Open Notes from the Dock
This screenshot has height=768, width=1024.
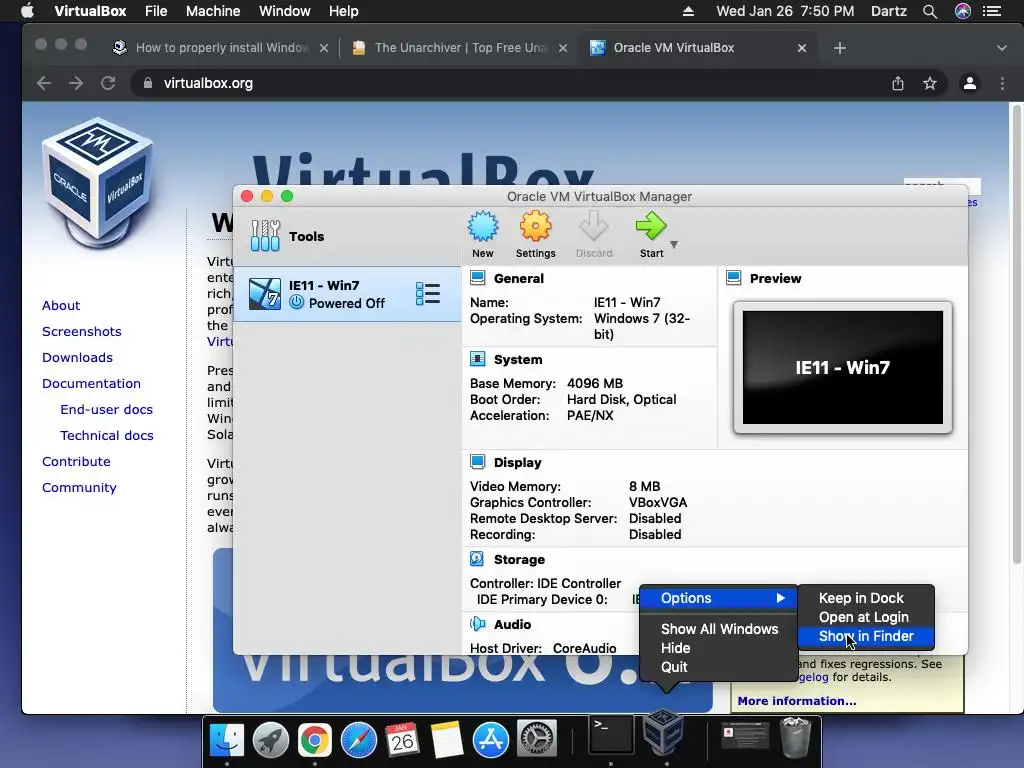click(447, 740)
